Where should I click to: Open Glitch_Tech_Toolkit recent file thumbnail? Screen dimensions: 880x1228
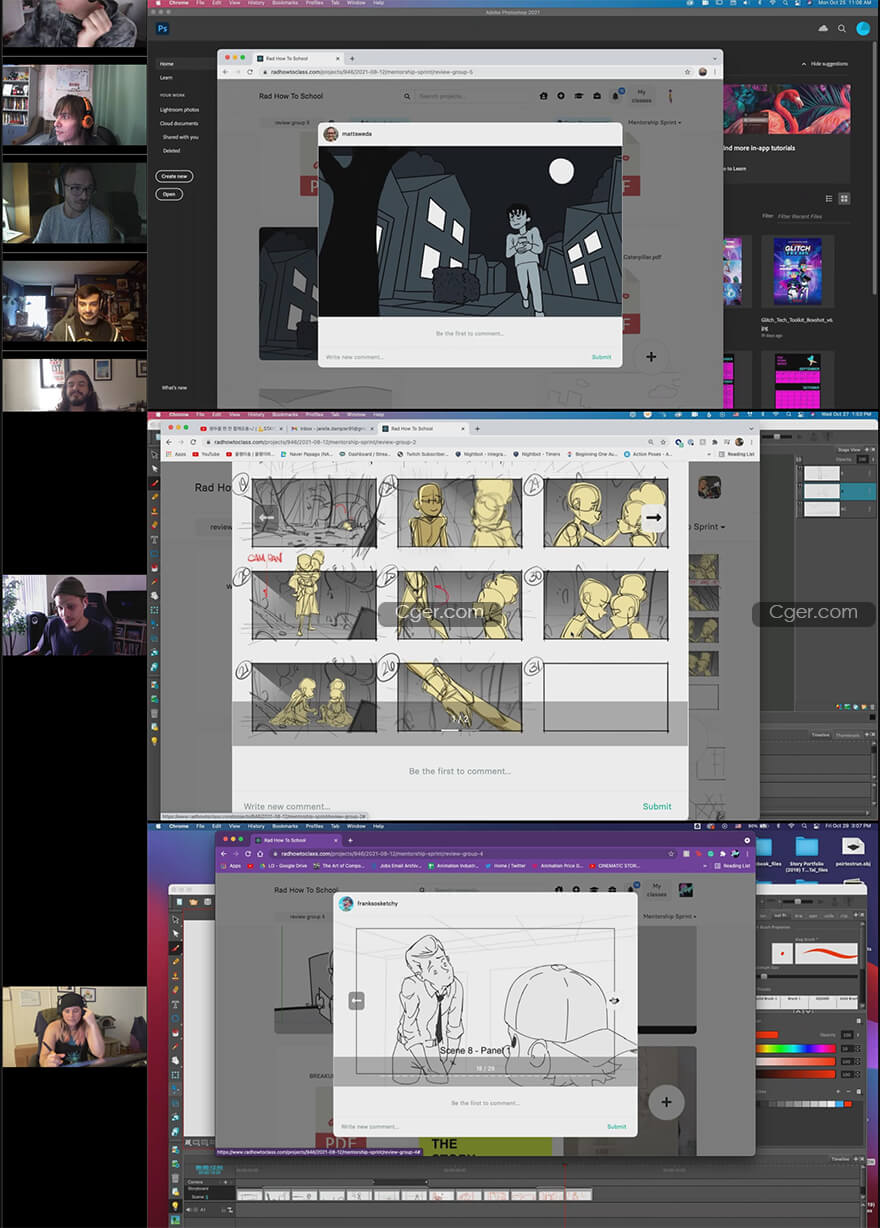pos(797,271)
